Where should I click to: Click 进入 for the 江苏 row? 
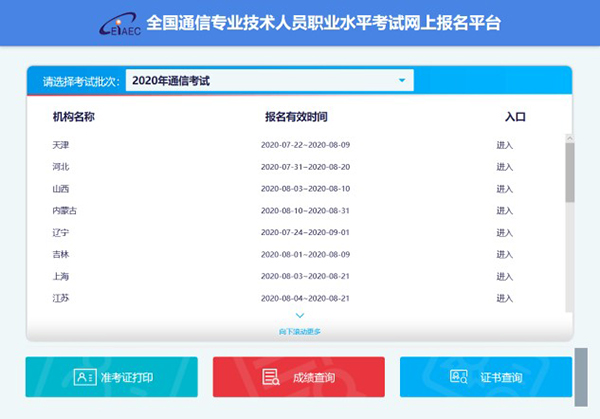(504, 298)
